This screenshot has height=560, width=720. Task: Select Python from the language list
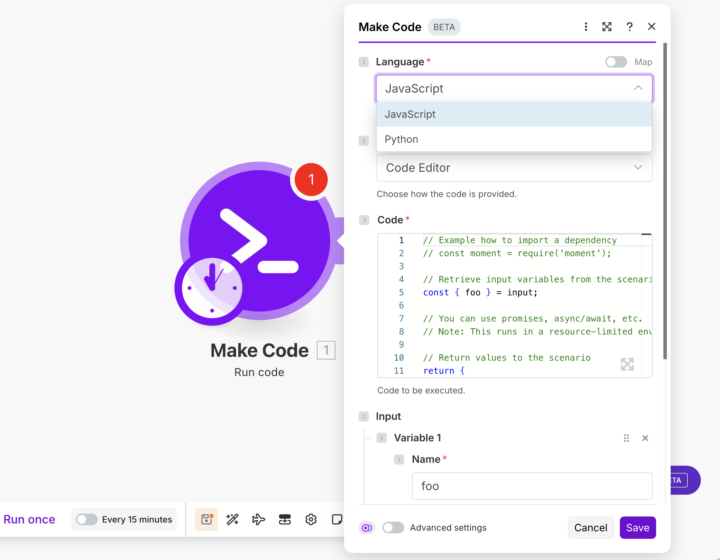coord(514,139)
